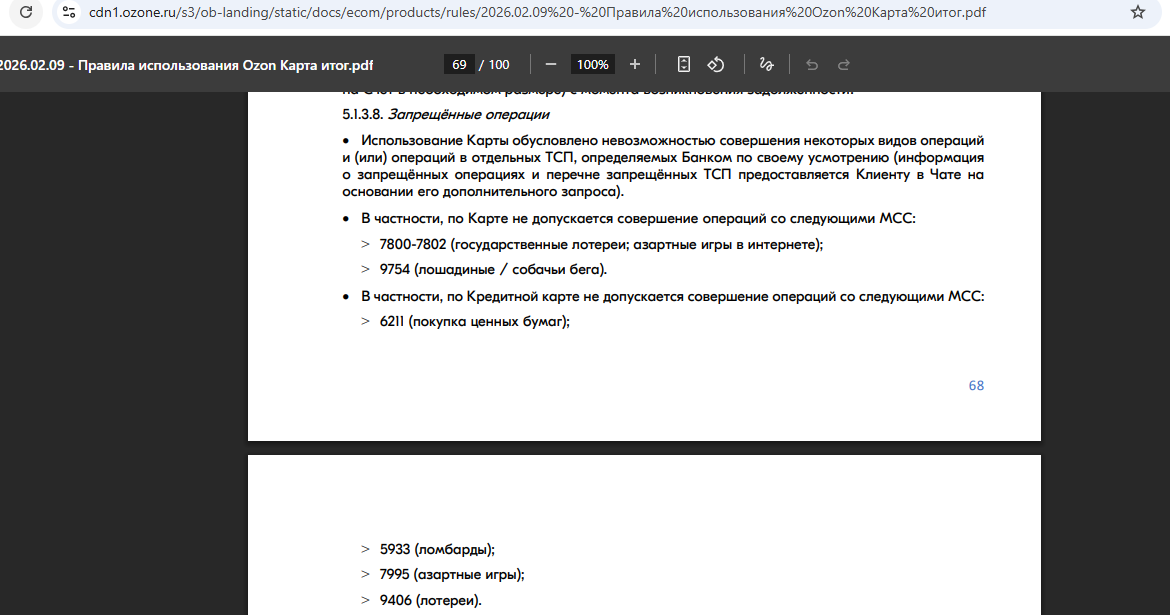Click the "6211 (покупка ценных бумаг)" line
Screen dimensions: 1170x615
coord(474,321)
